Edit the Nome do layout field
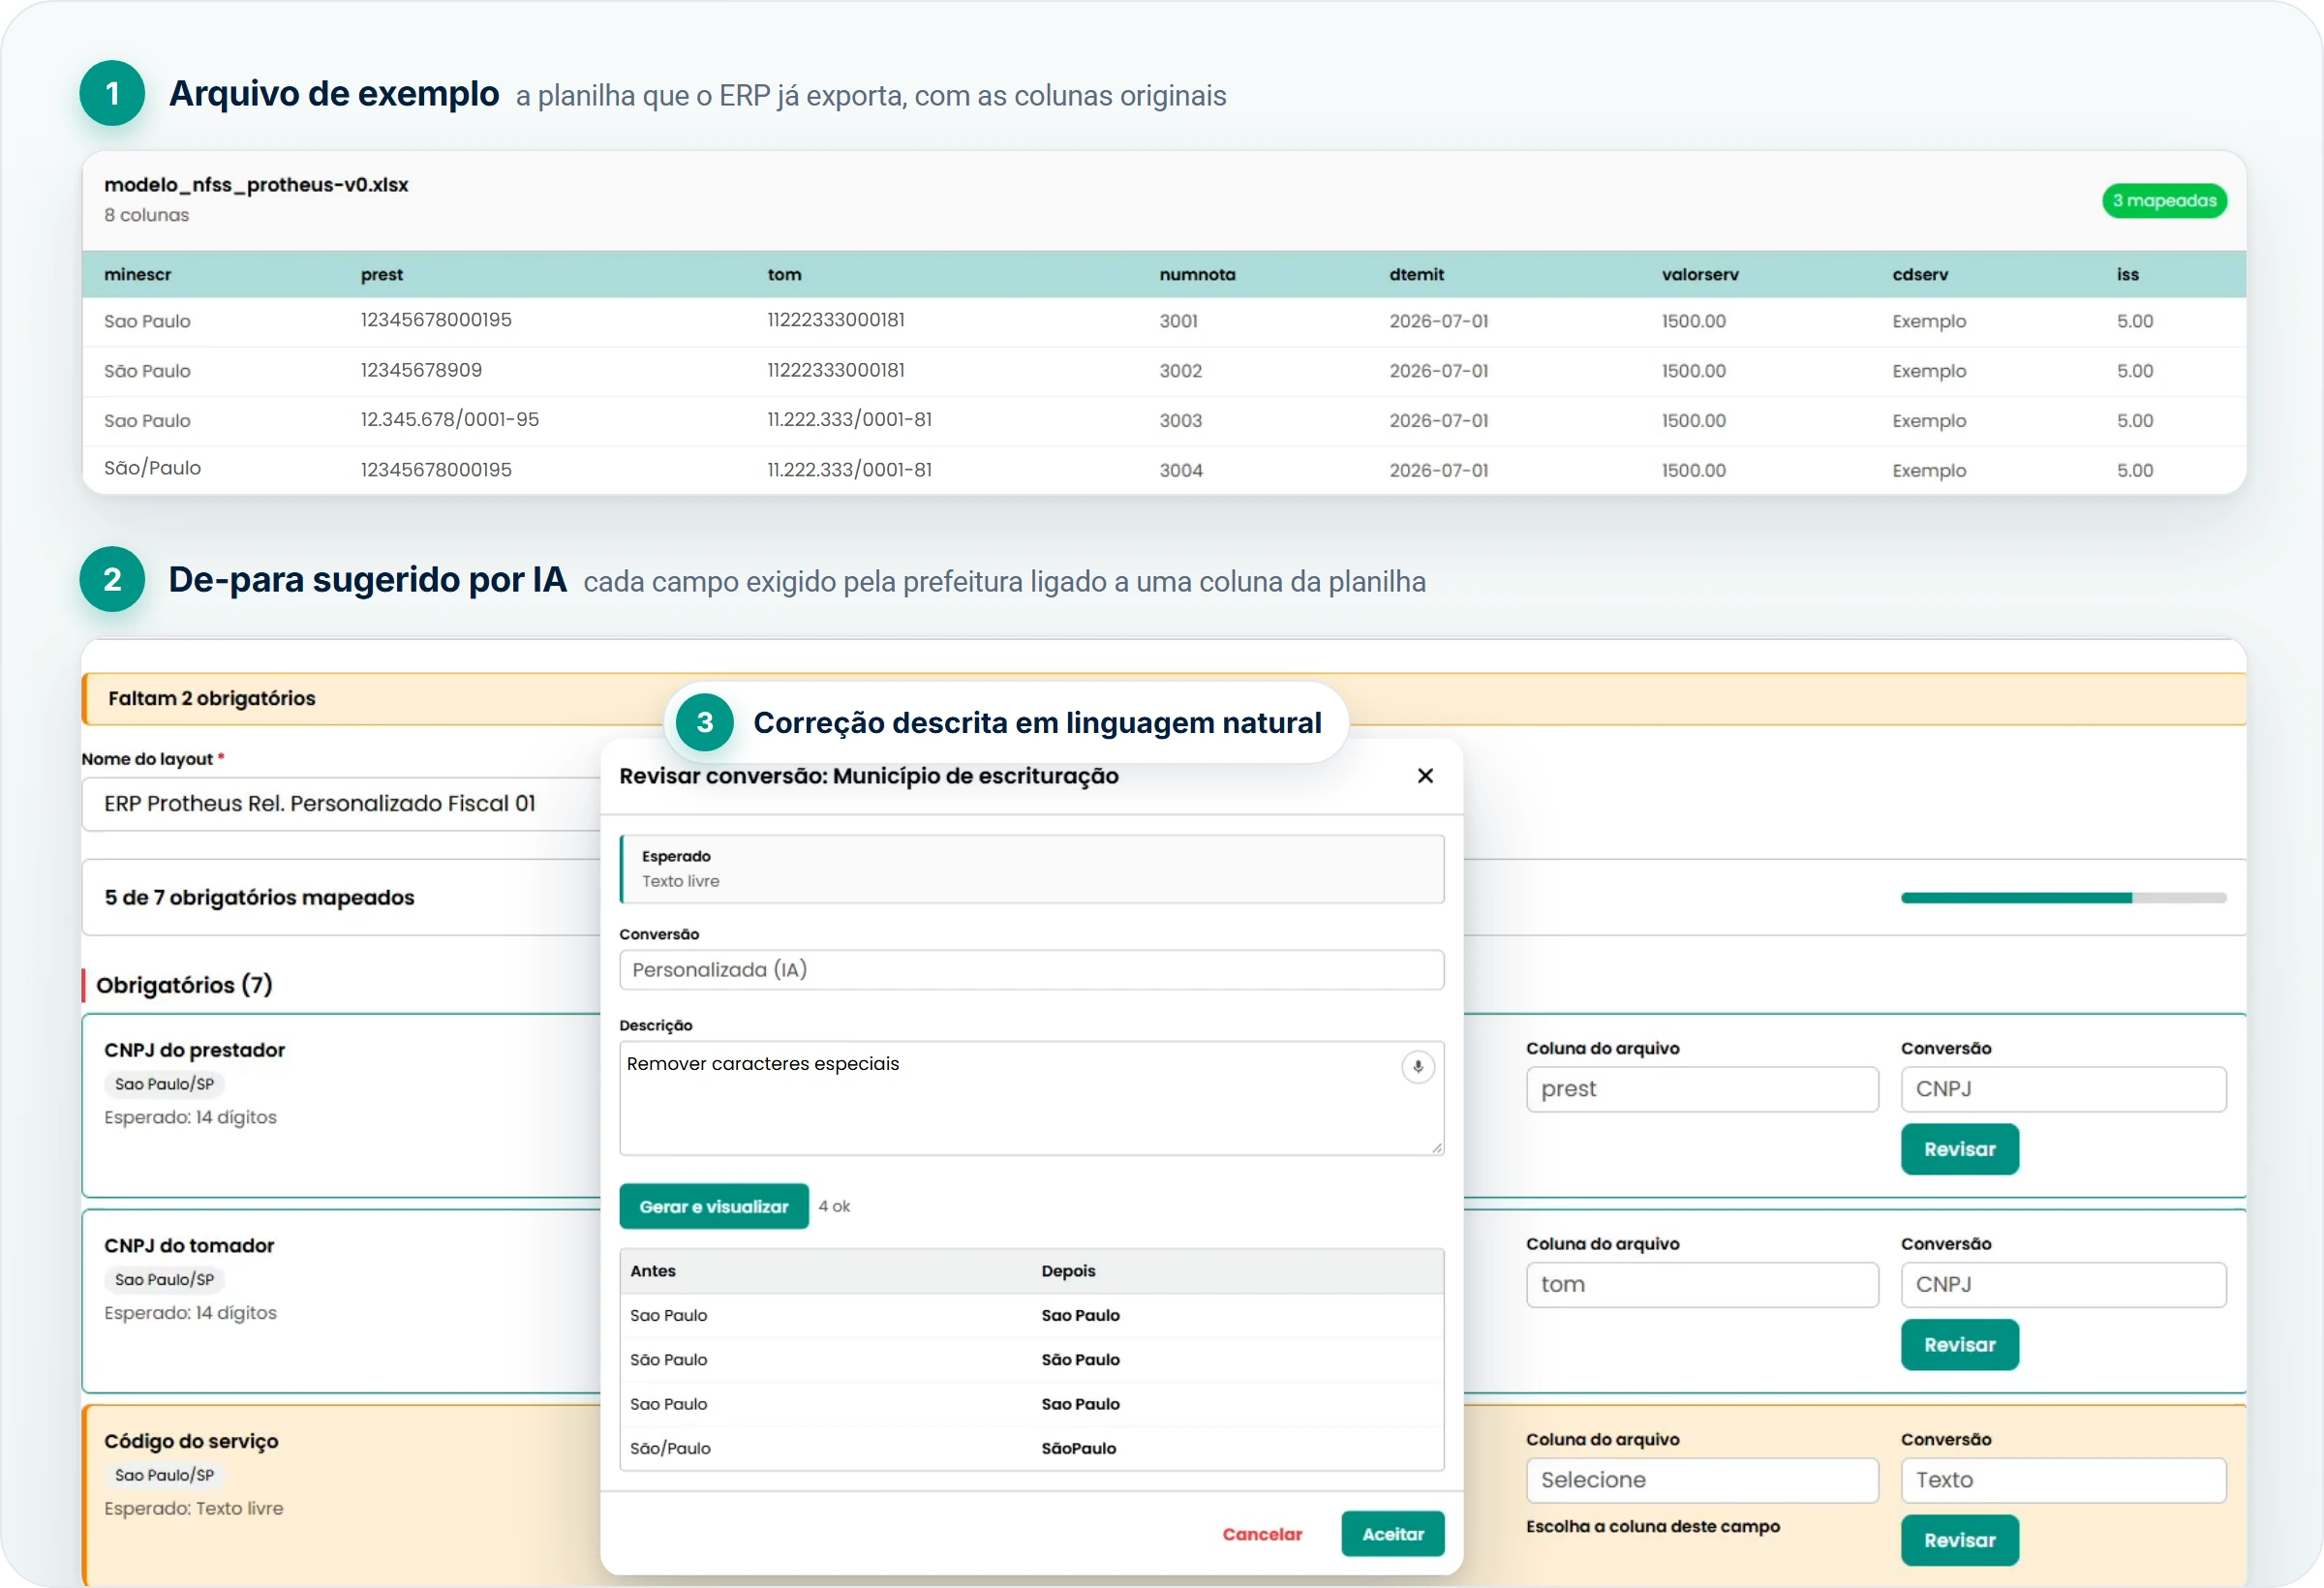Image resolution: width=2324 pixels, height=1588 pixels. [341, 804]
